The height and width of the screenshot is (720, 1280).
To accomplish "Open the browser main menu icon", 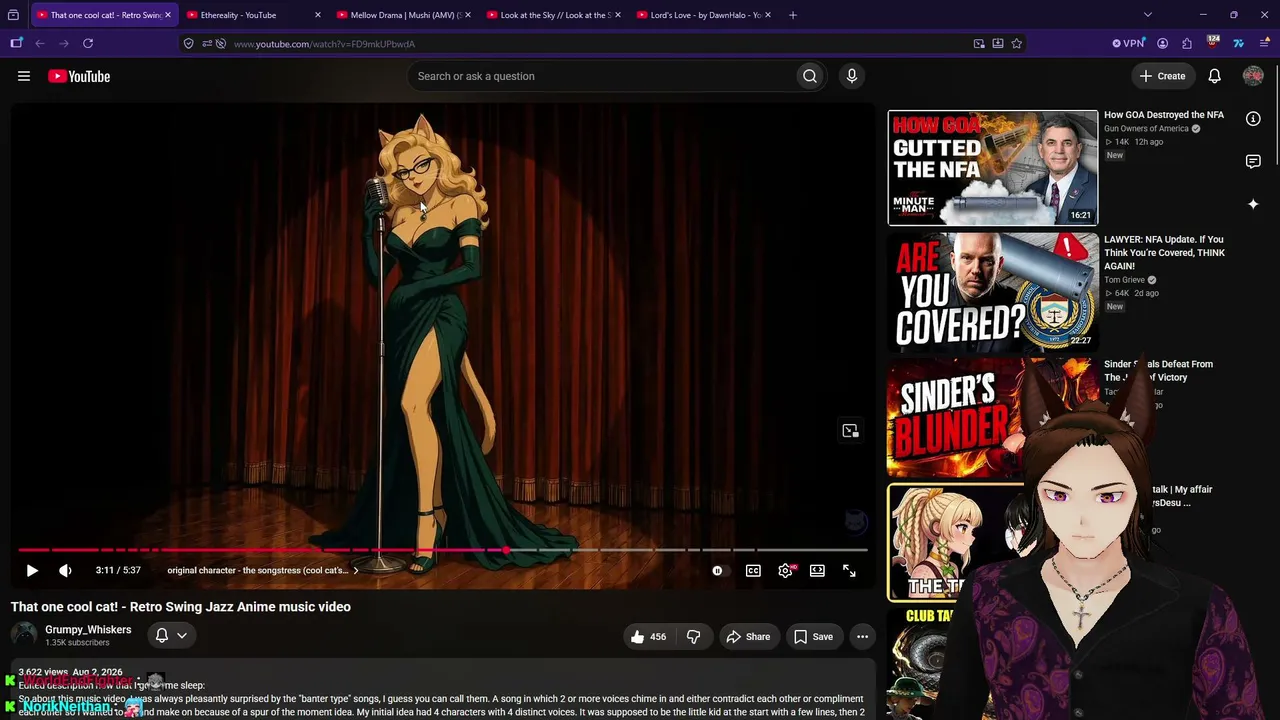I will point(1263,43).
